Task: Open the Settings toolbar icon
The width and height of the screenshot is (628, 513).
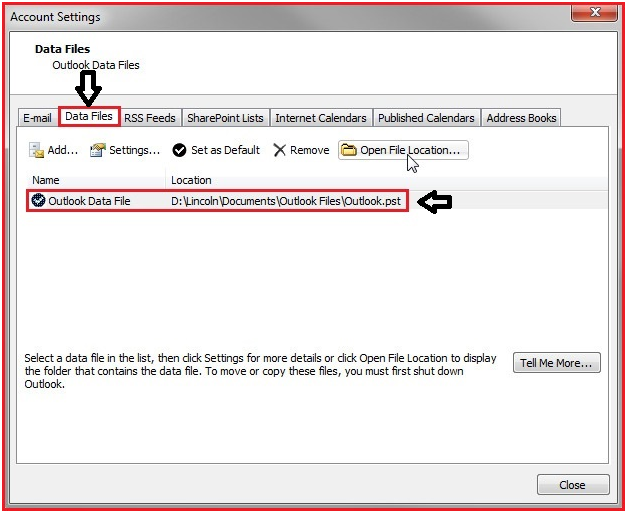Action: click(98, 150)
